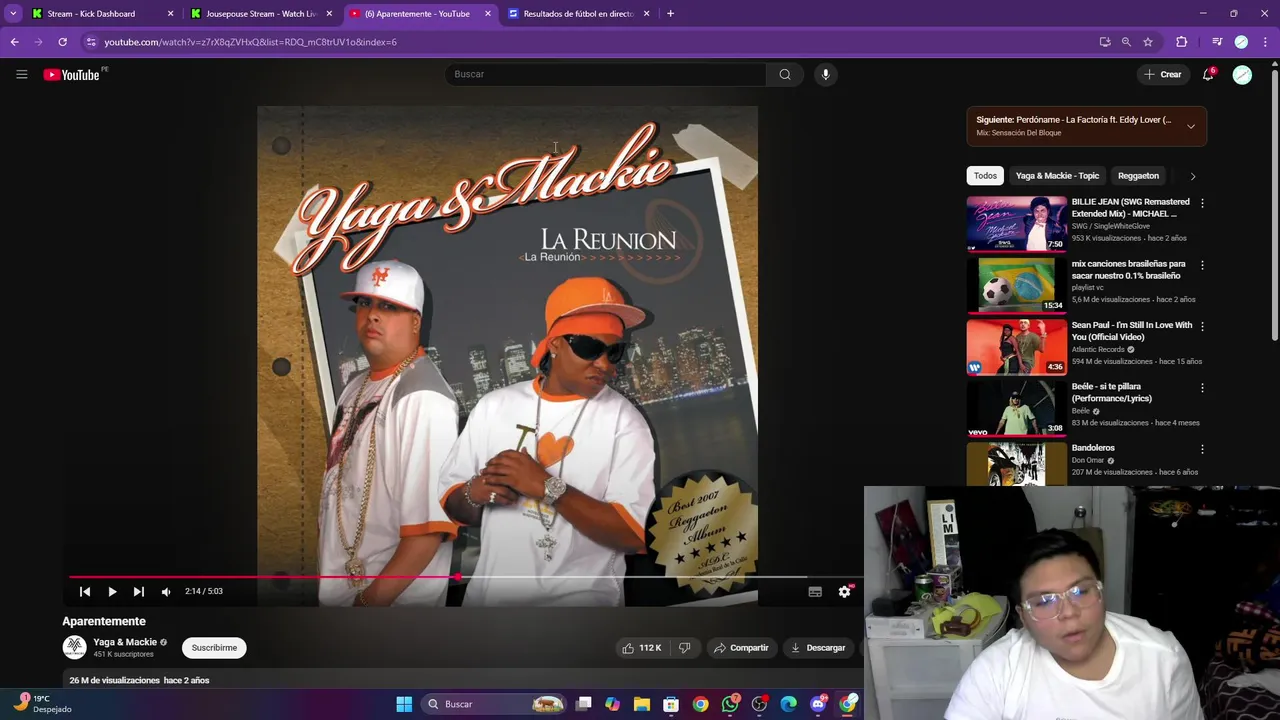
Task: Open a new browser tab
Action: click(670, 14)
